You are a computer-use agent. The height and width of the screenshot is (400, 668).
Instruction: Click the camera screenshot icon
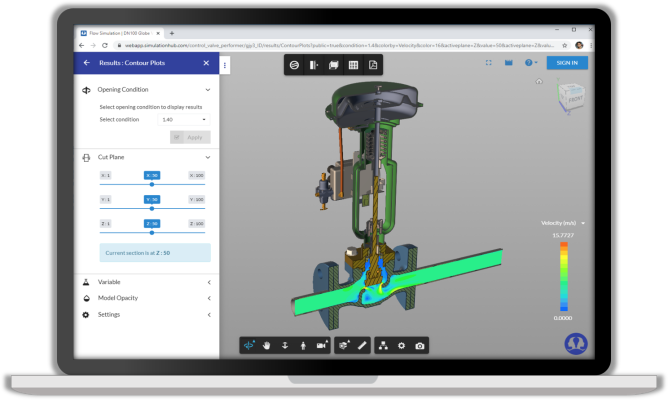420,345
